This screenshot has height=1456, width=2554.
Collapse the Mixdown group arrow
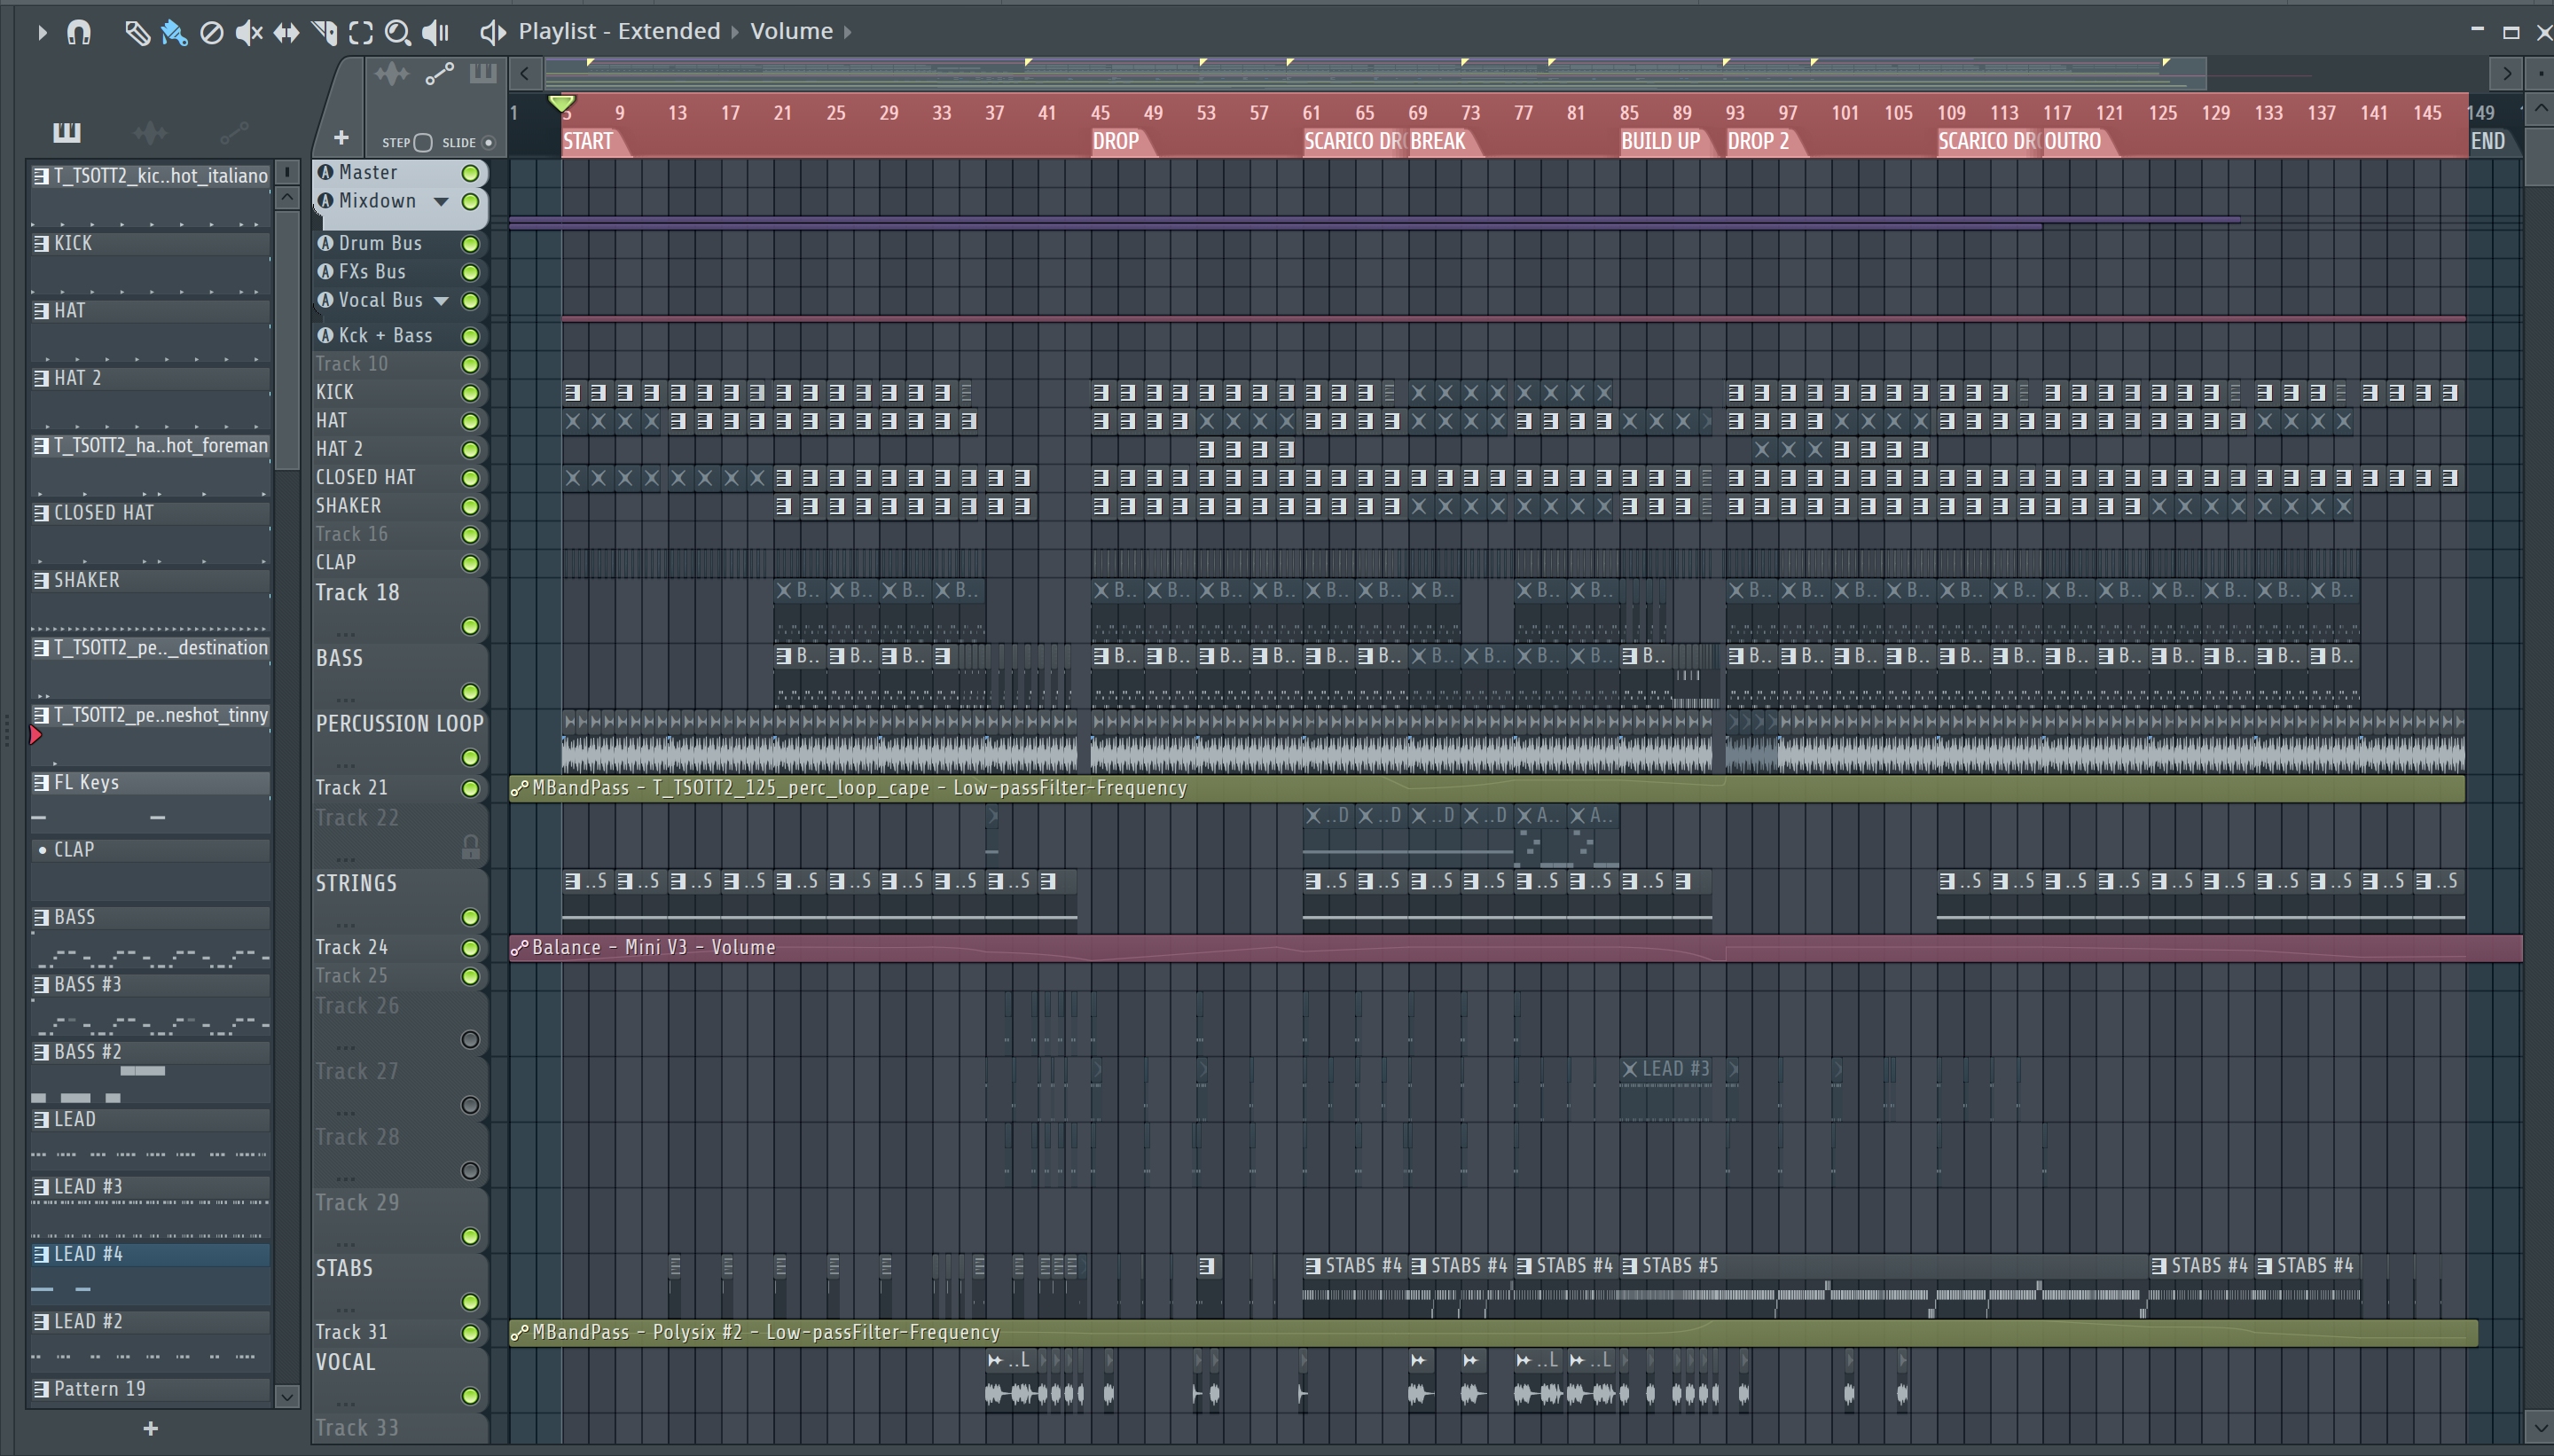[x=441, y=202]
